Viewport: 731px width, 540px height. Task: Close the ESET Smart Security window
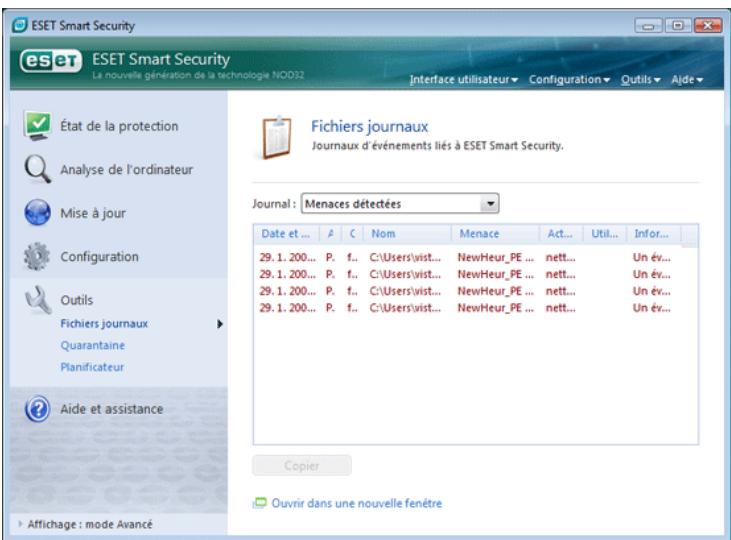click(x=708, y=25)
